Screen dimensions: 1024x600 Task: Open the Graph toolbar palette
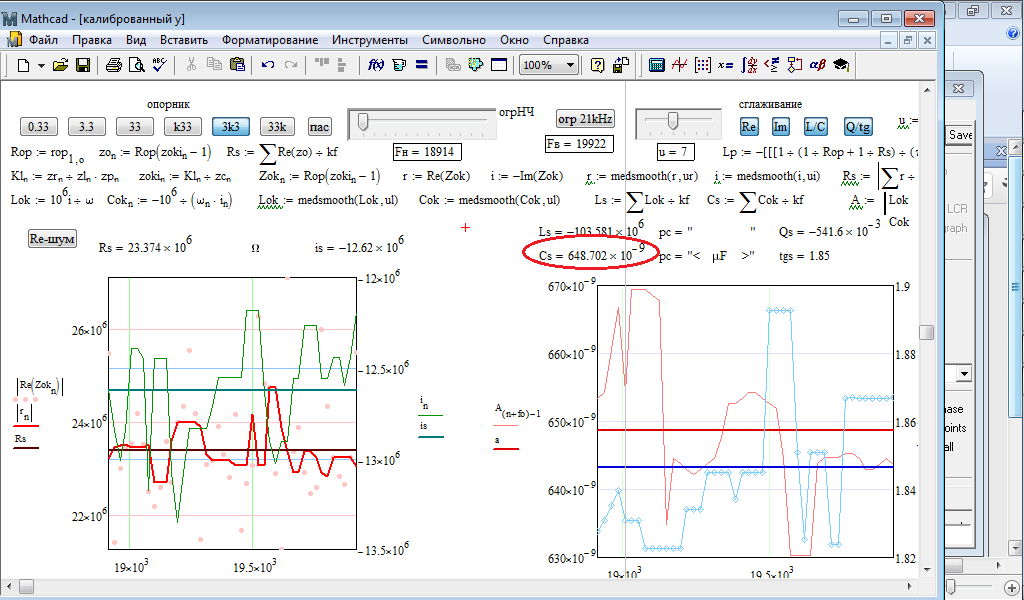click(679, 65)
